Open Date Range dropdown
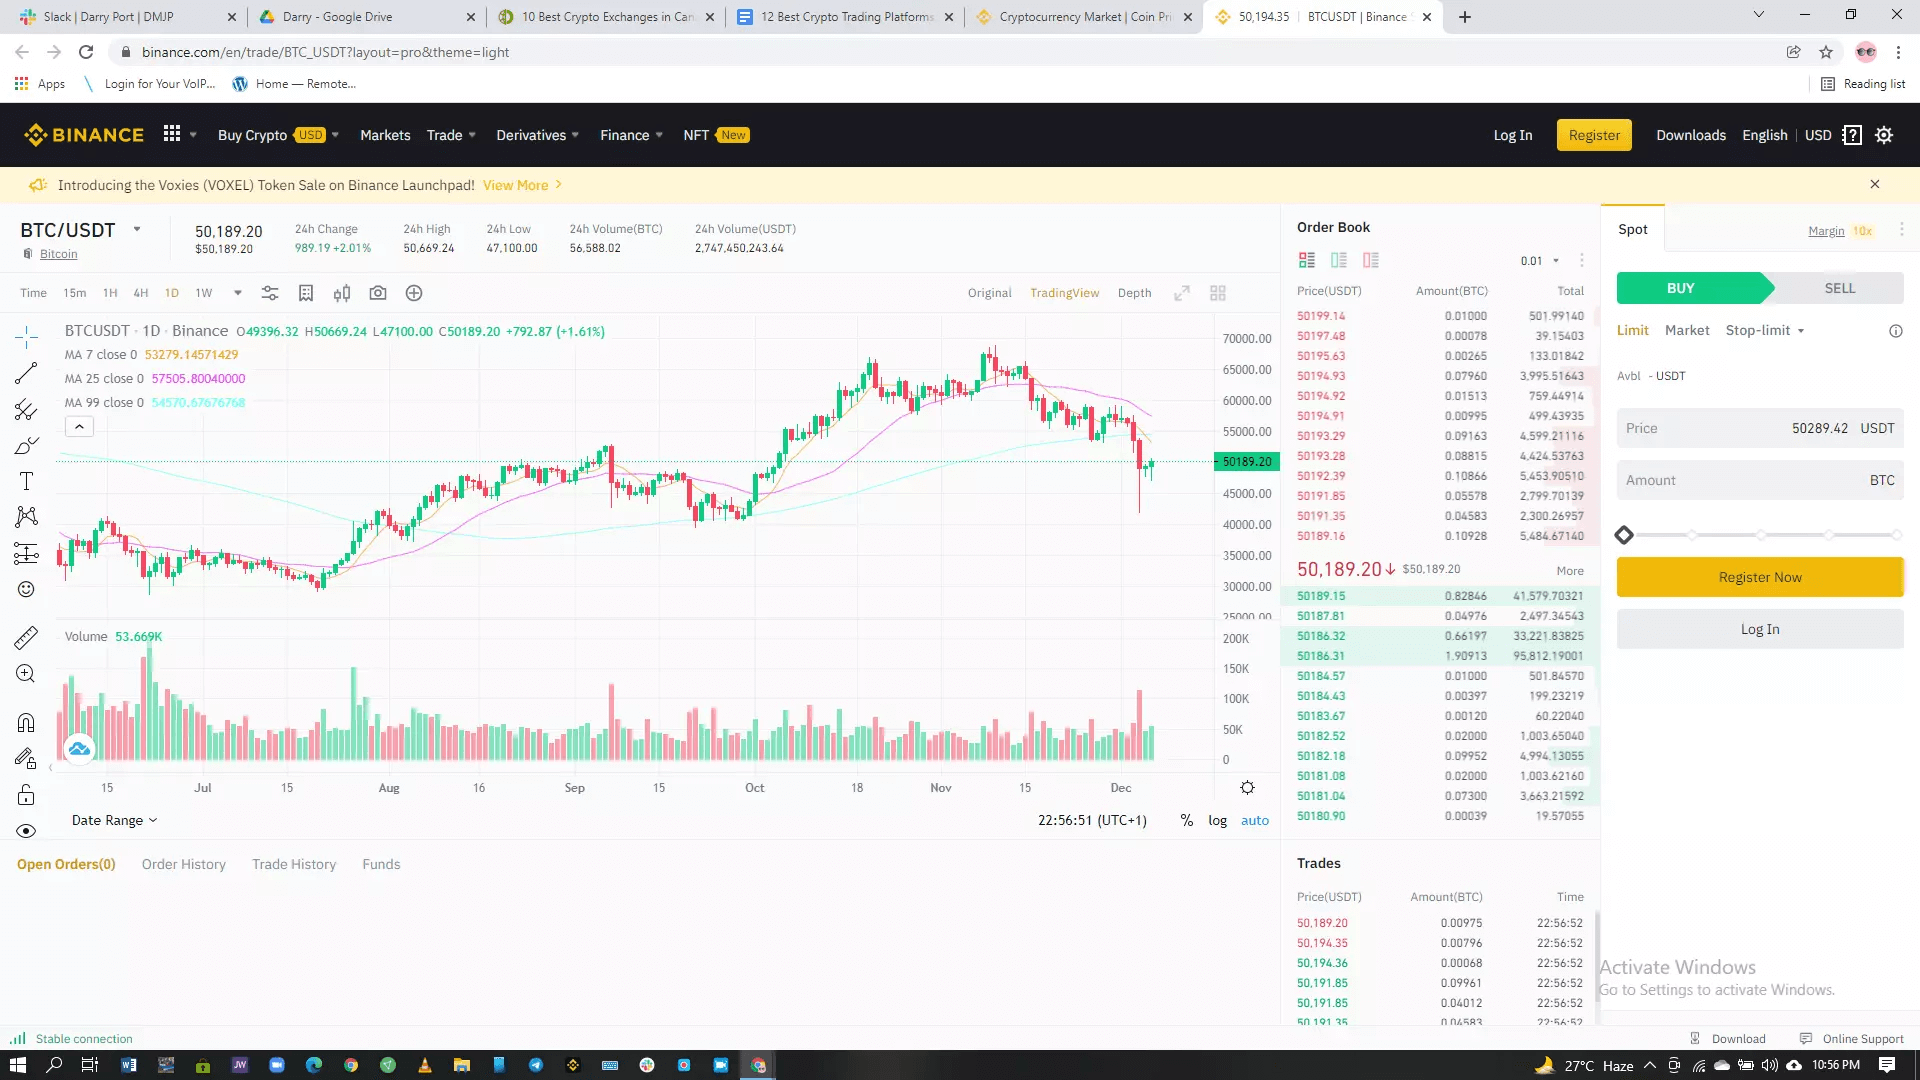The height and width of the screenshot is (1080, 1920). pos(114,820)
